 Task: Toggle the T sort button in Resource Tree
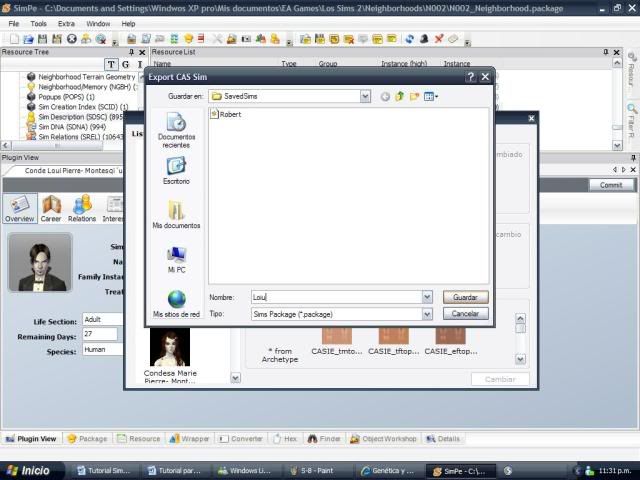[111, 64]
